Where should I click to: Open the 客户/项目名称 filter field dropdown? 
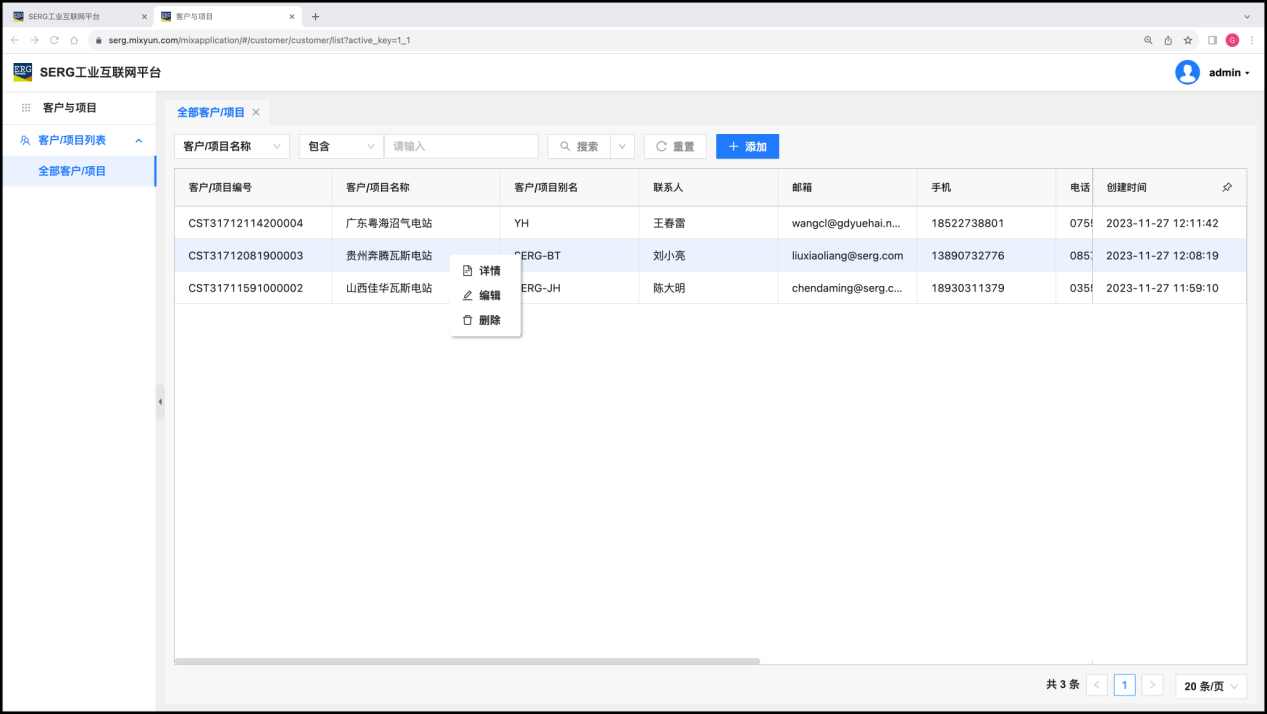(231, 146)
